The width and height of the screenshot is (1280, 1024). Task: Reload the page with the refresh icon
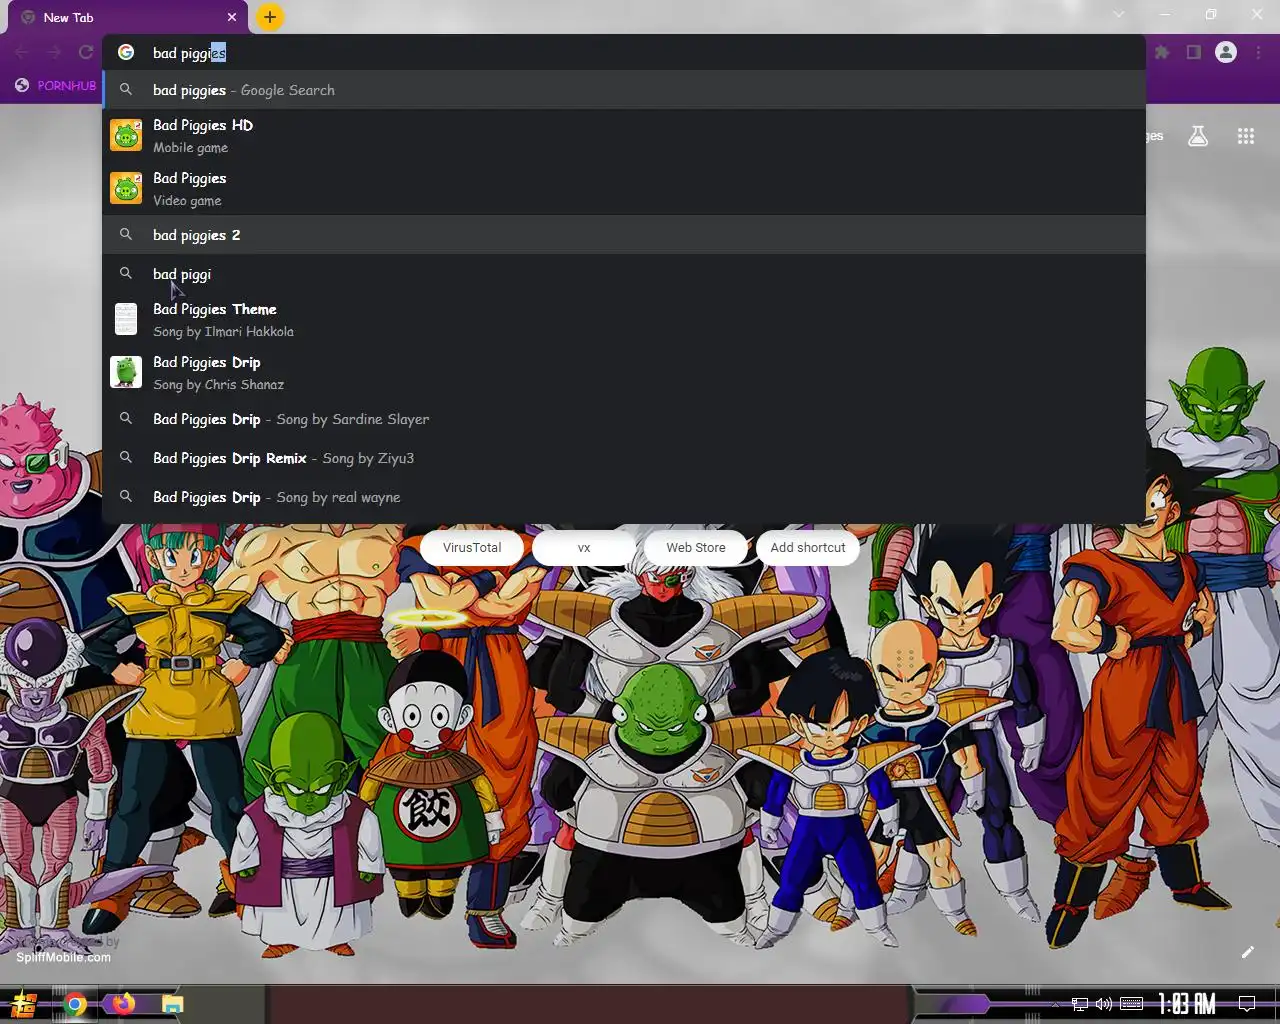(86, 52)
